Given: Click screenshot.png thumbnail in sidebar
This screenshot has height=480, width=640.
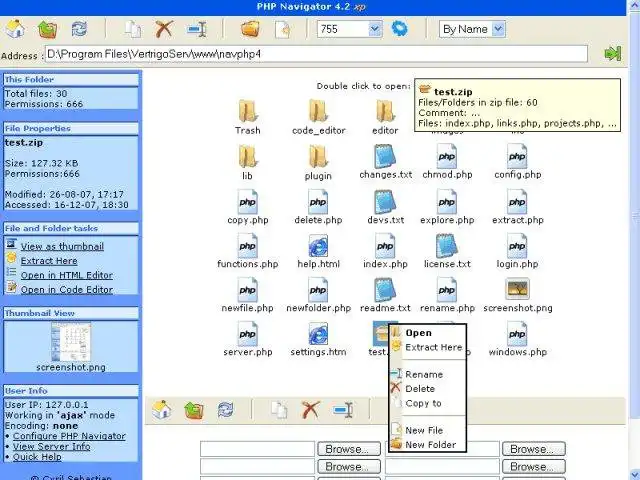Looking at the screenshot, I should pos(71,342).
